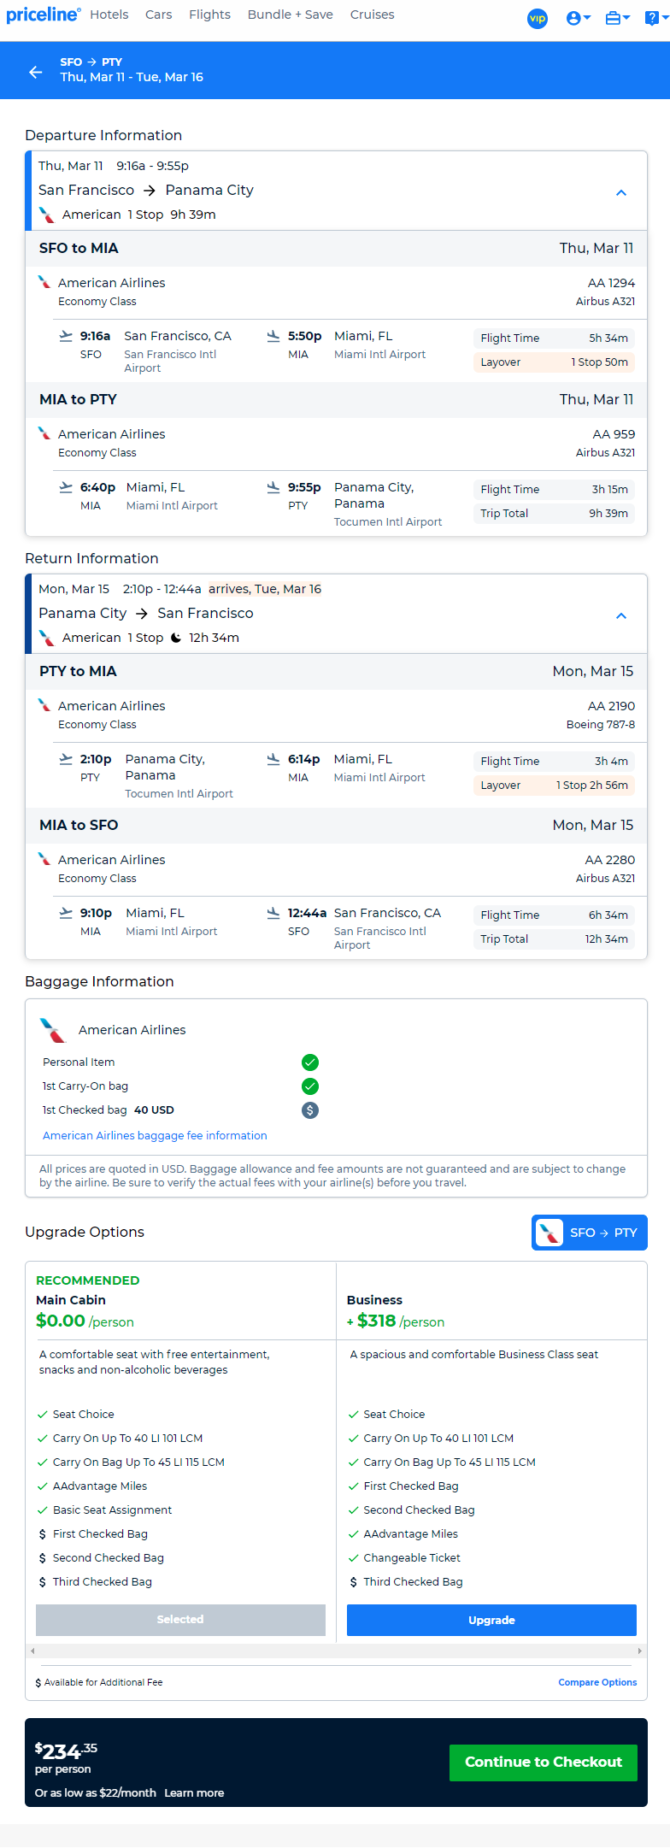The height and width of the screenshot is (1848, 670).
Task: Open the help question mark icon
Action: 651,18
